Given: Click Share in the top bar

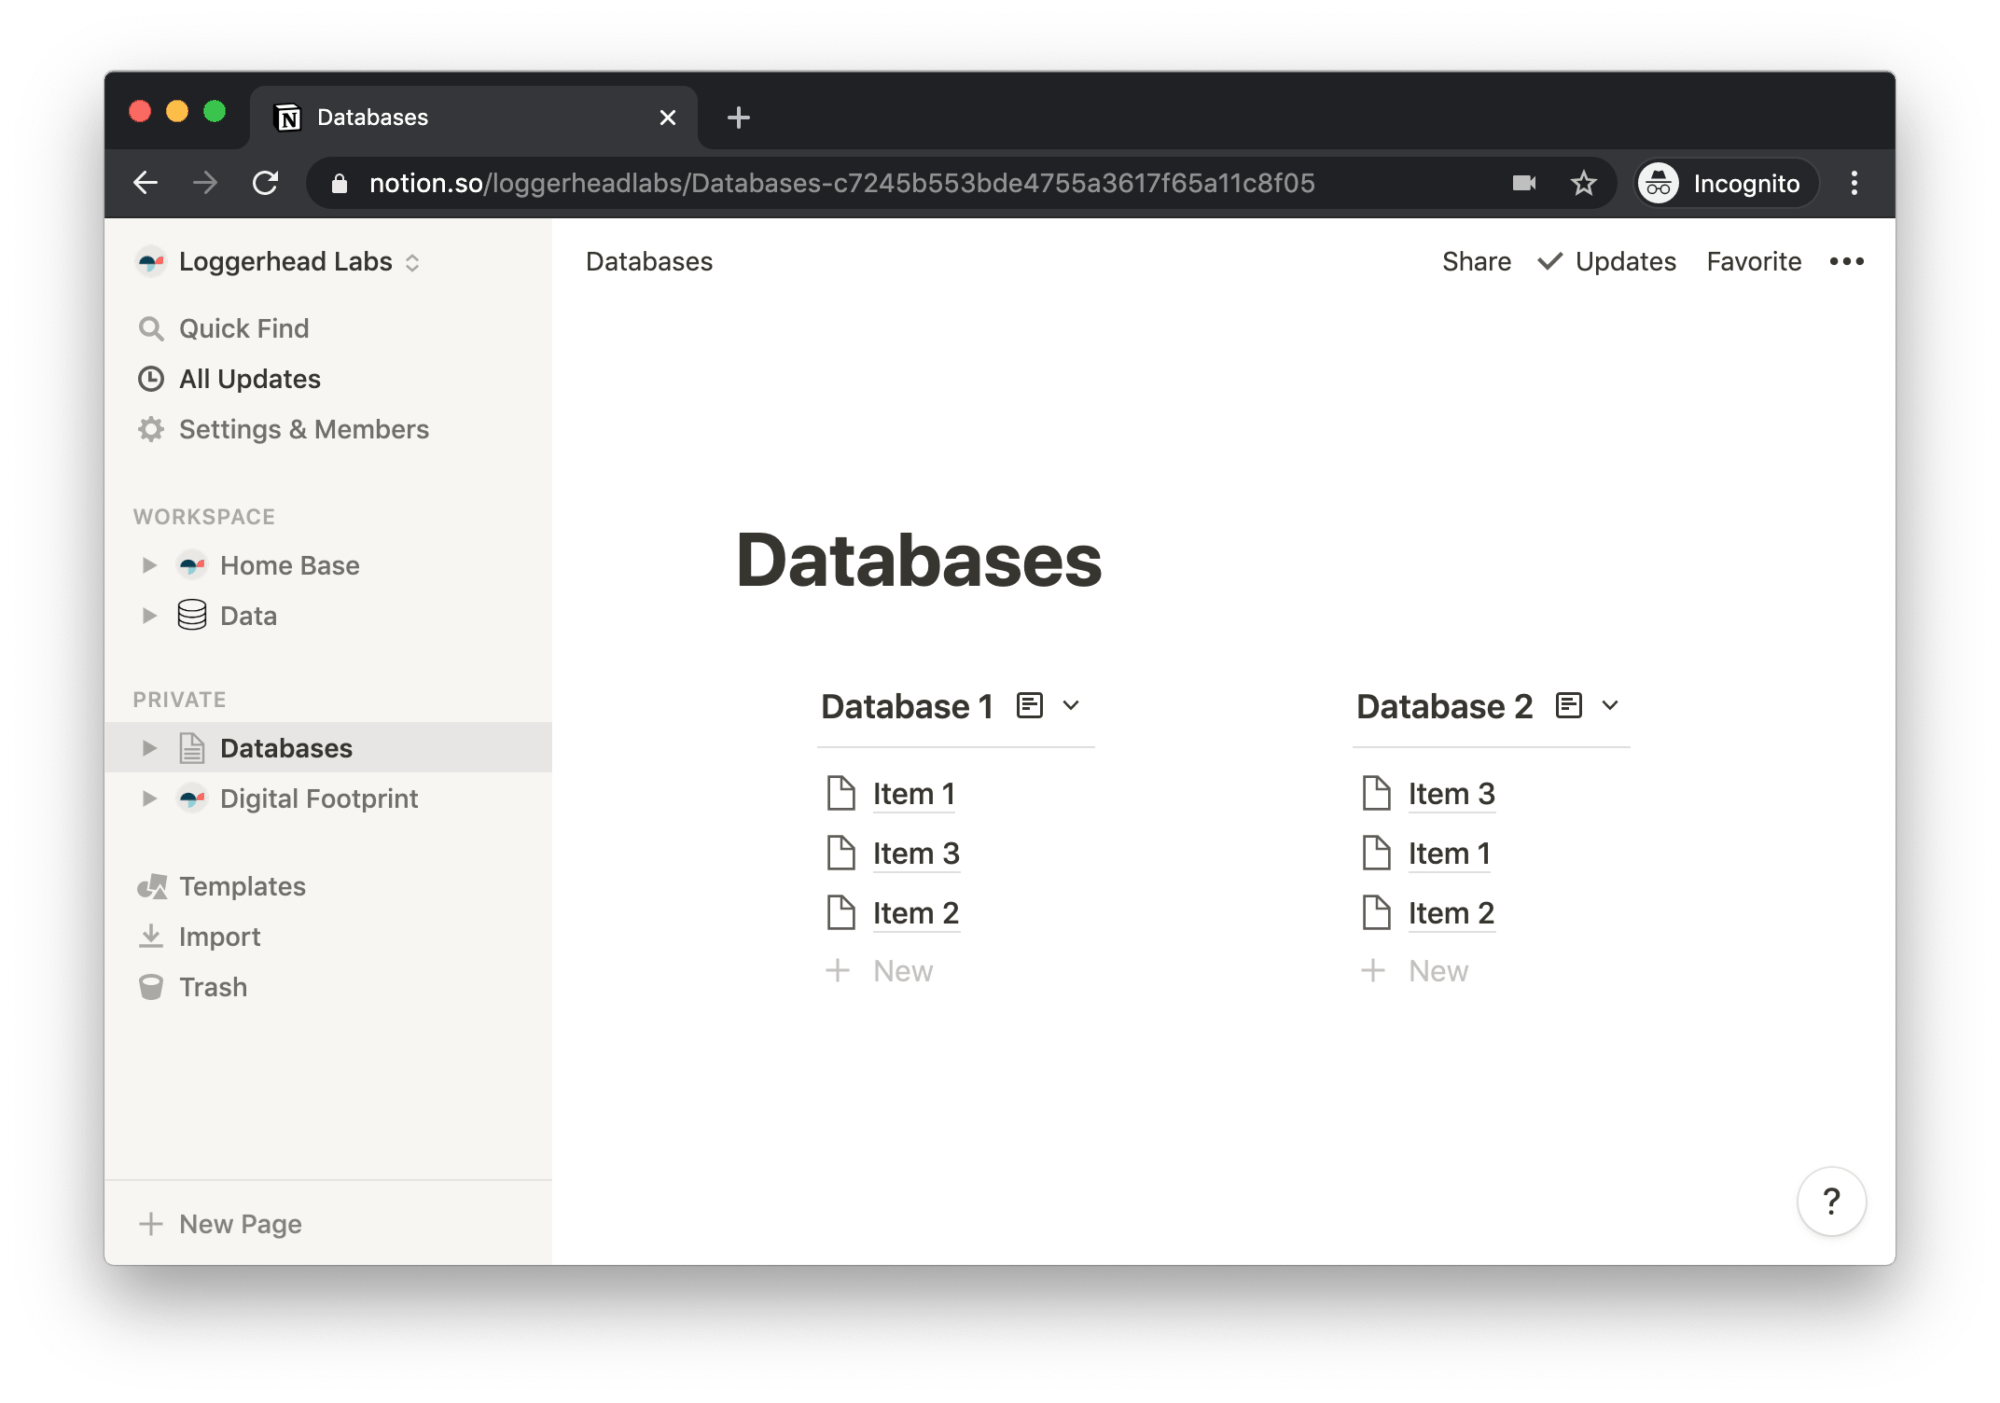Looking at the screenshot, I should tap(1476, 262).
